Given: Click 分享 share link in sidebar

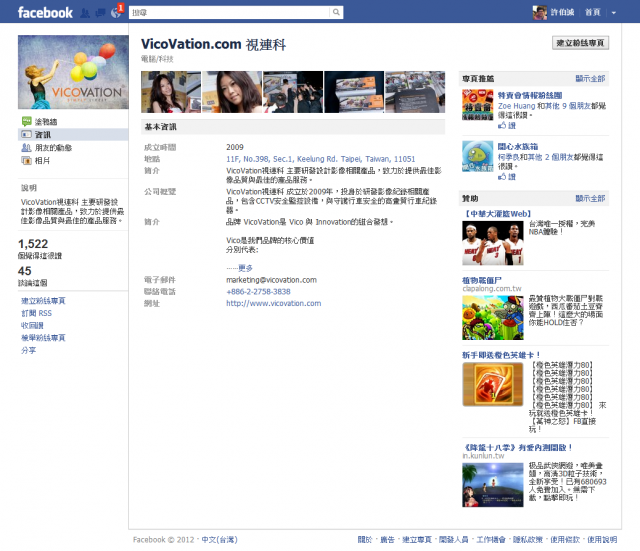Looking at the screenshot, I should tap(29, 350).
